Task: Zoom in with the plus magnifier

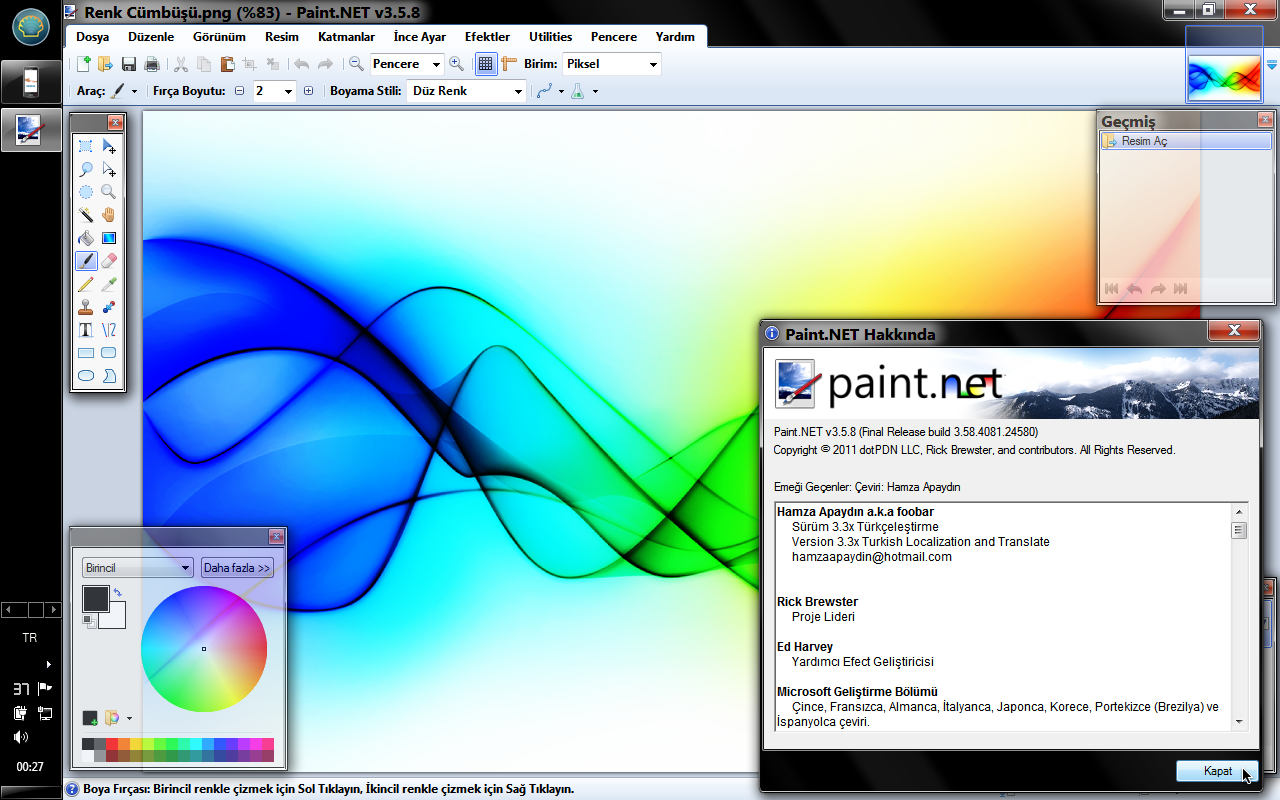Action: tap(457, 64)
